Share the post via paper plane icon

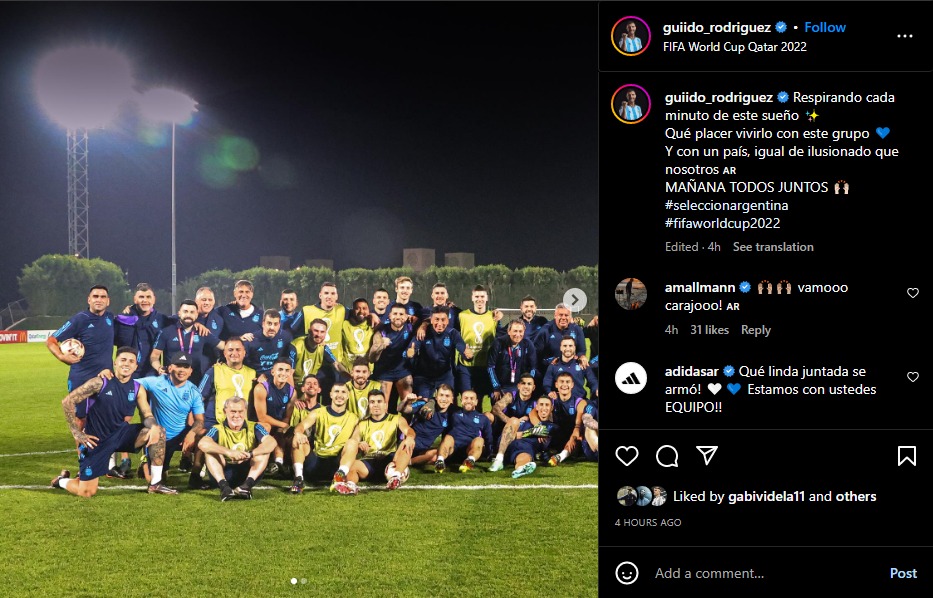(x=707, y=456)
